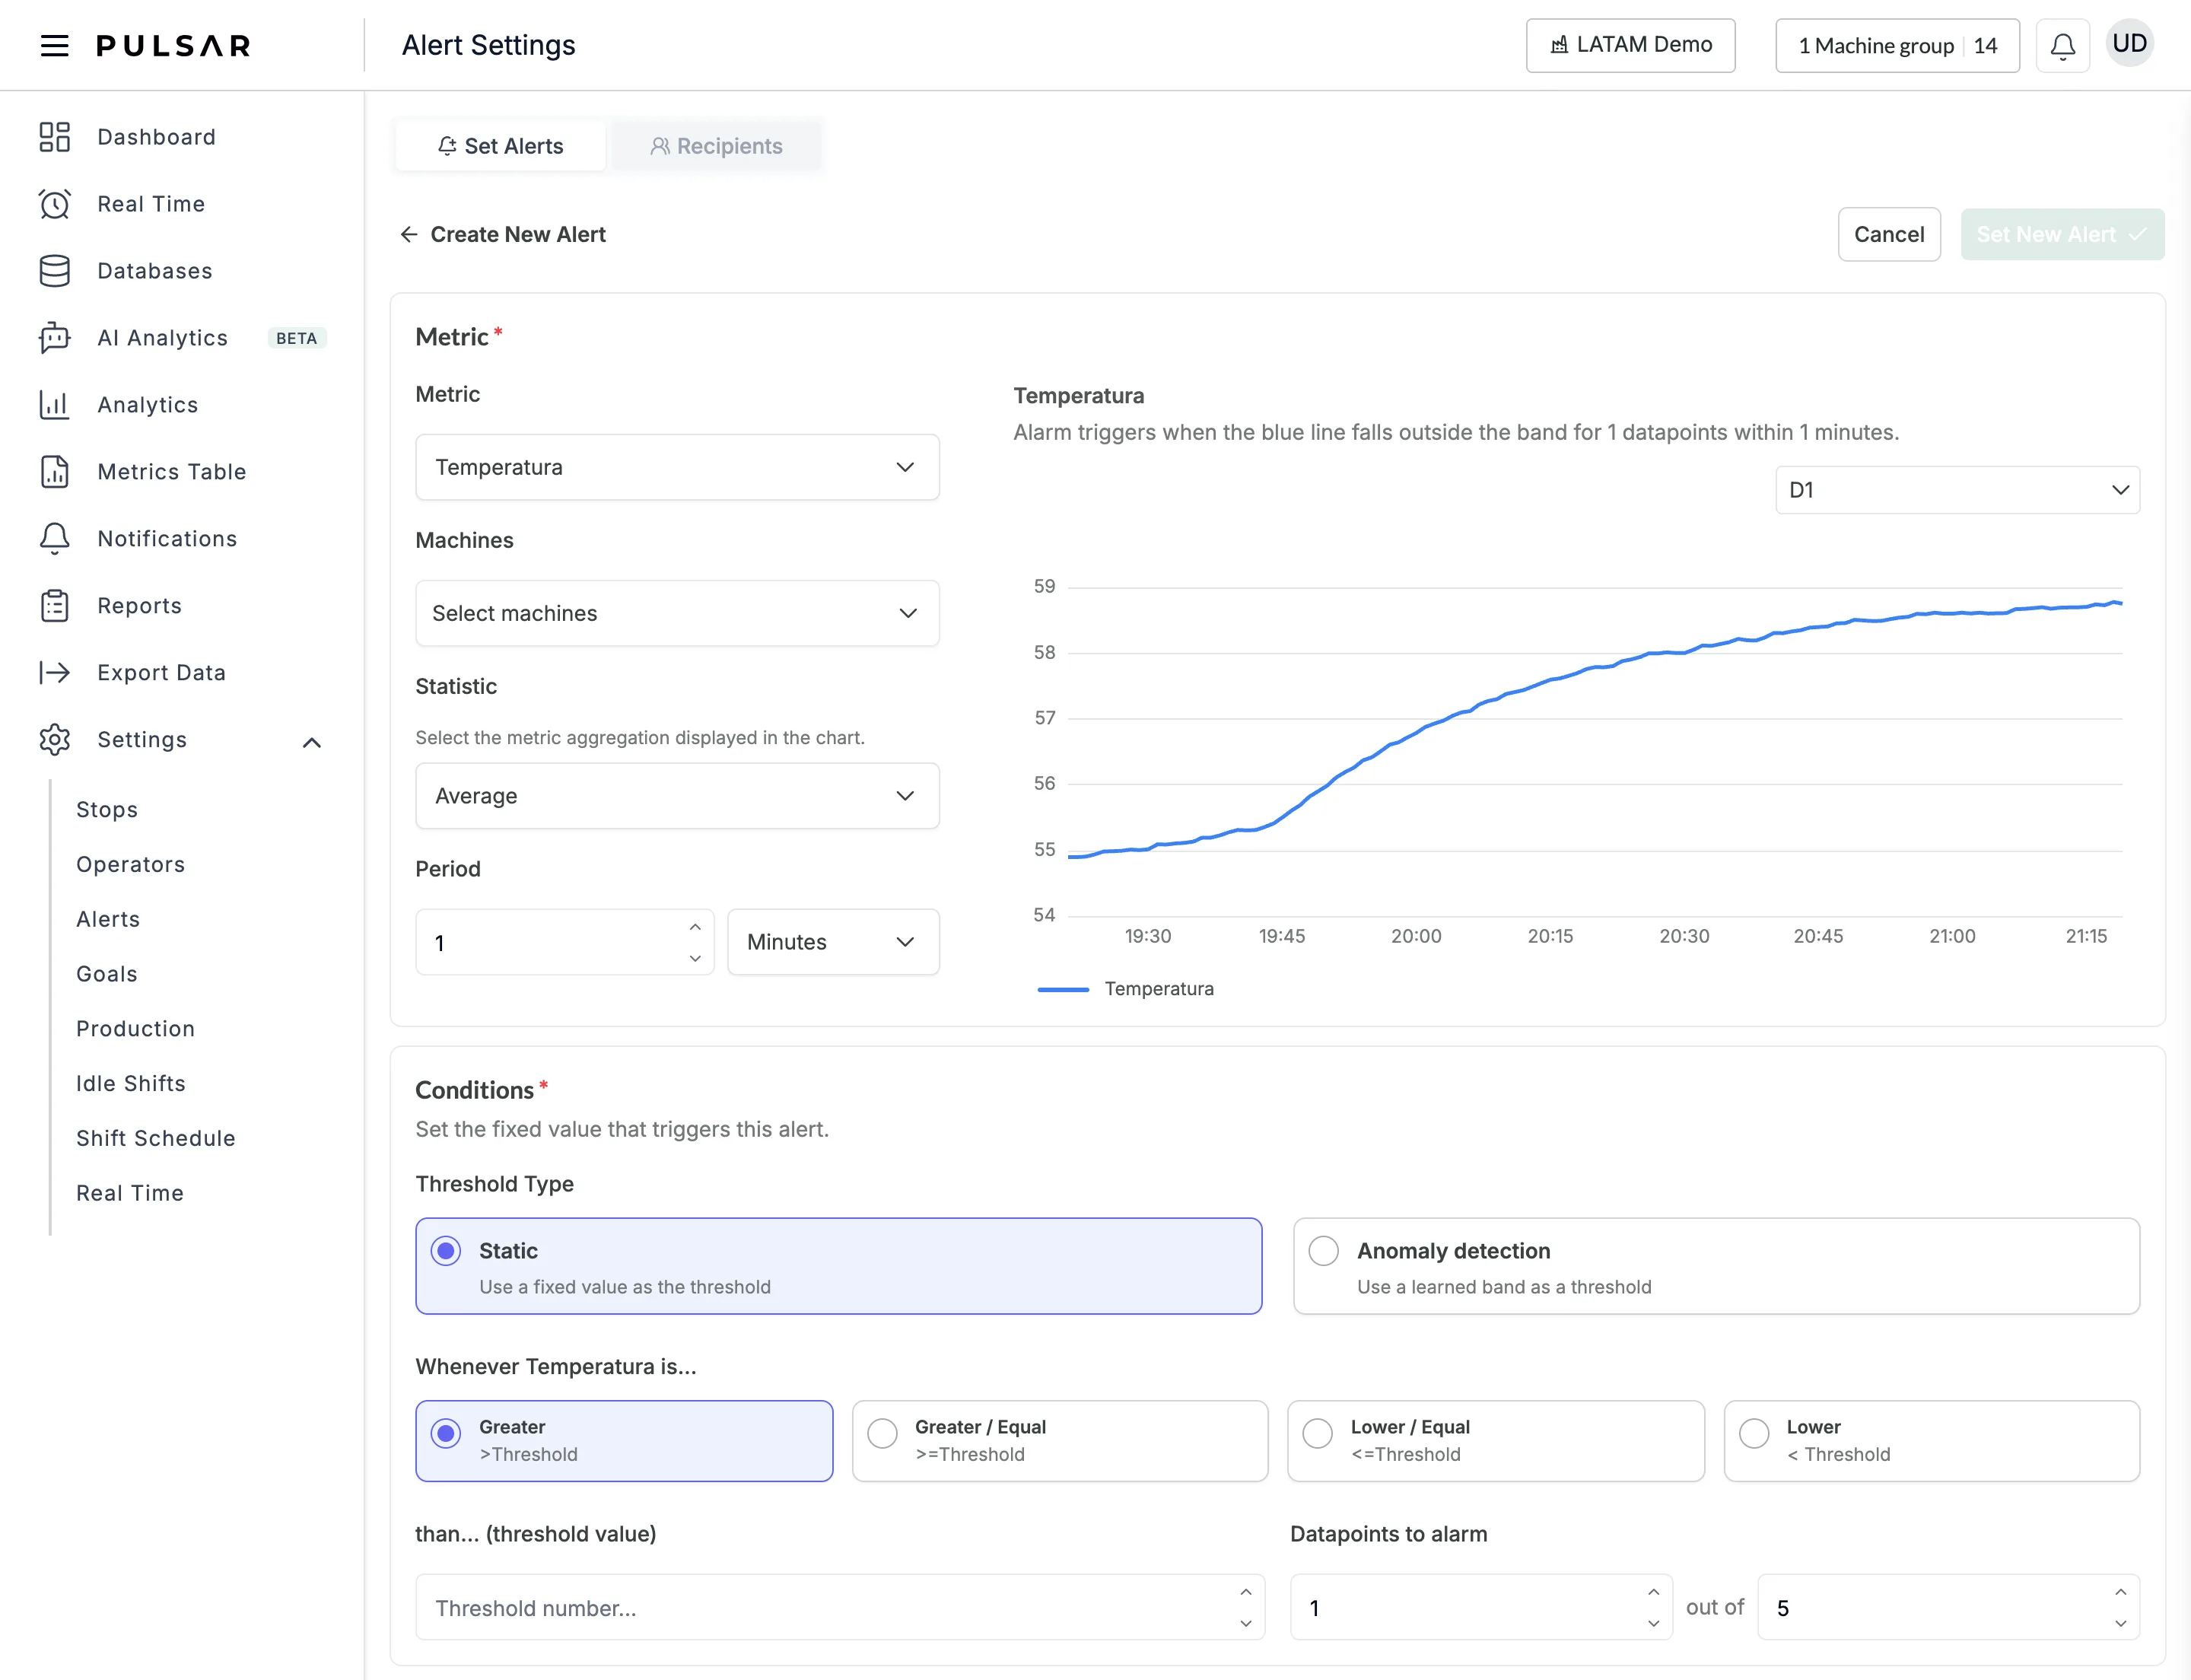Choose the Lower < Threshold option

[1932, 1441]
